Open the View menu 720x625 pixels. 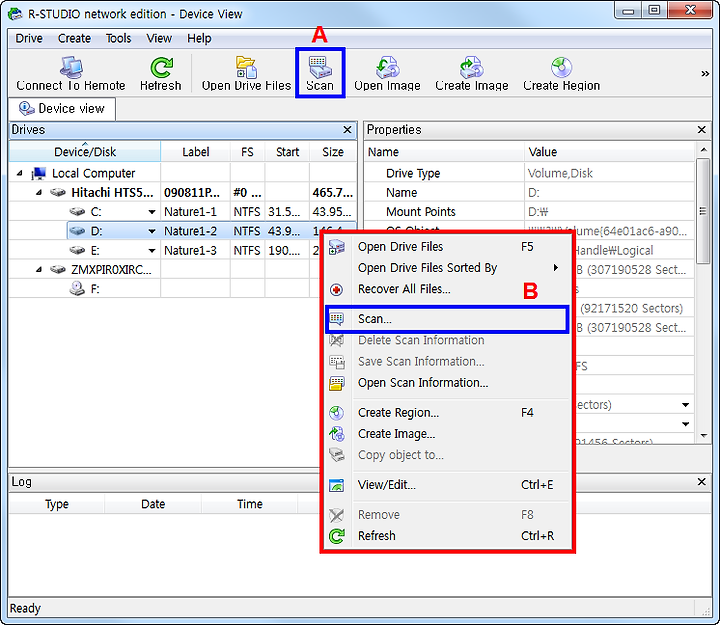(x=159, y=39)
